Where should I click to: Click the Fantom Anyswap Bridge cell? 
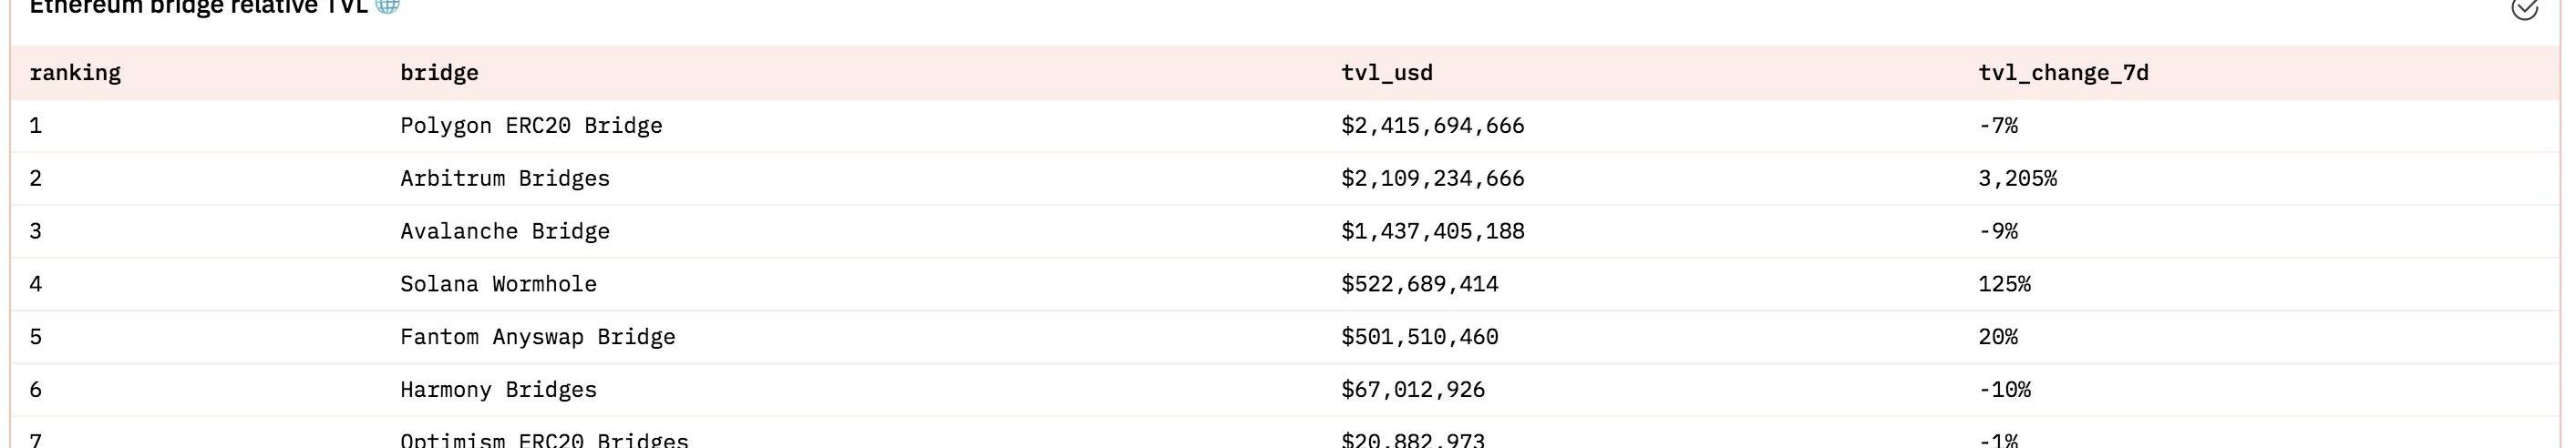[538, 337]
